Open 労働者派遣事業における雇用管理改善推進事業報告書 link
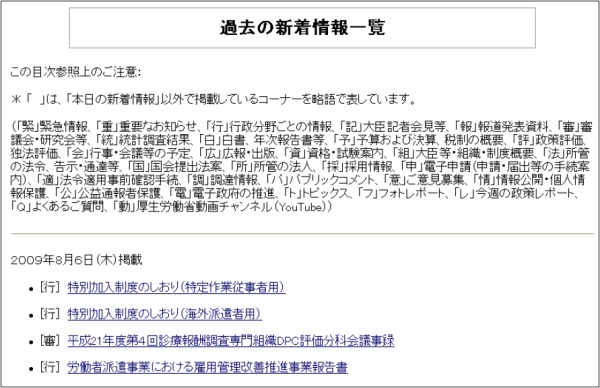The height and width of the screenshot is (388, 600). pos(207,368)
